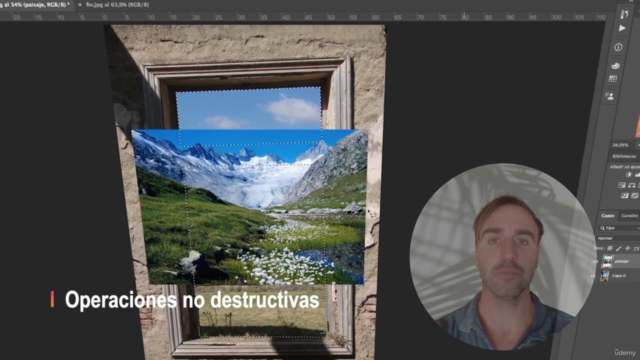Lock transparent pixels in Layers panel
The width and height of the screenshot is (640, 360).
[609, 248]
